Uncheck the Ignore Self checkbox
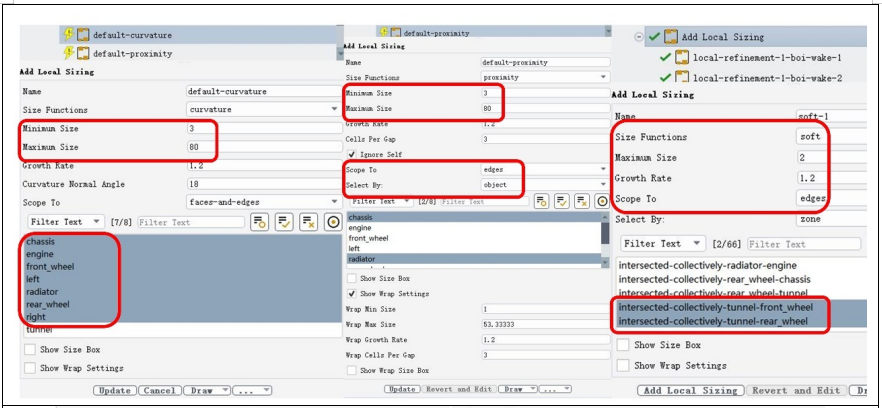This screenshot has height=408, width=882. click(x=352, y=154)
